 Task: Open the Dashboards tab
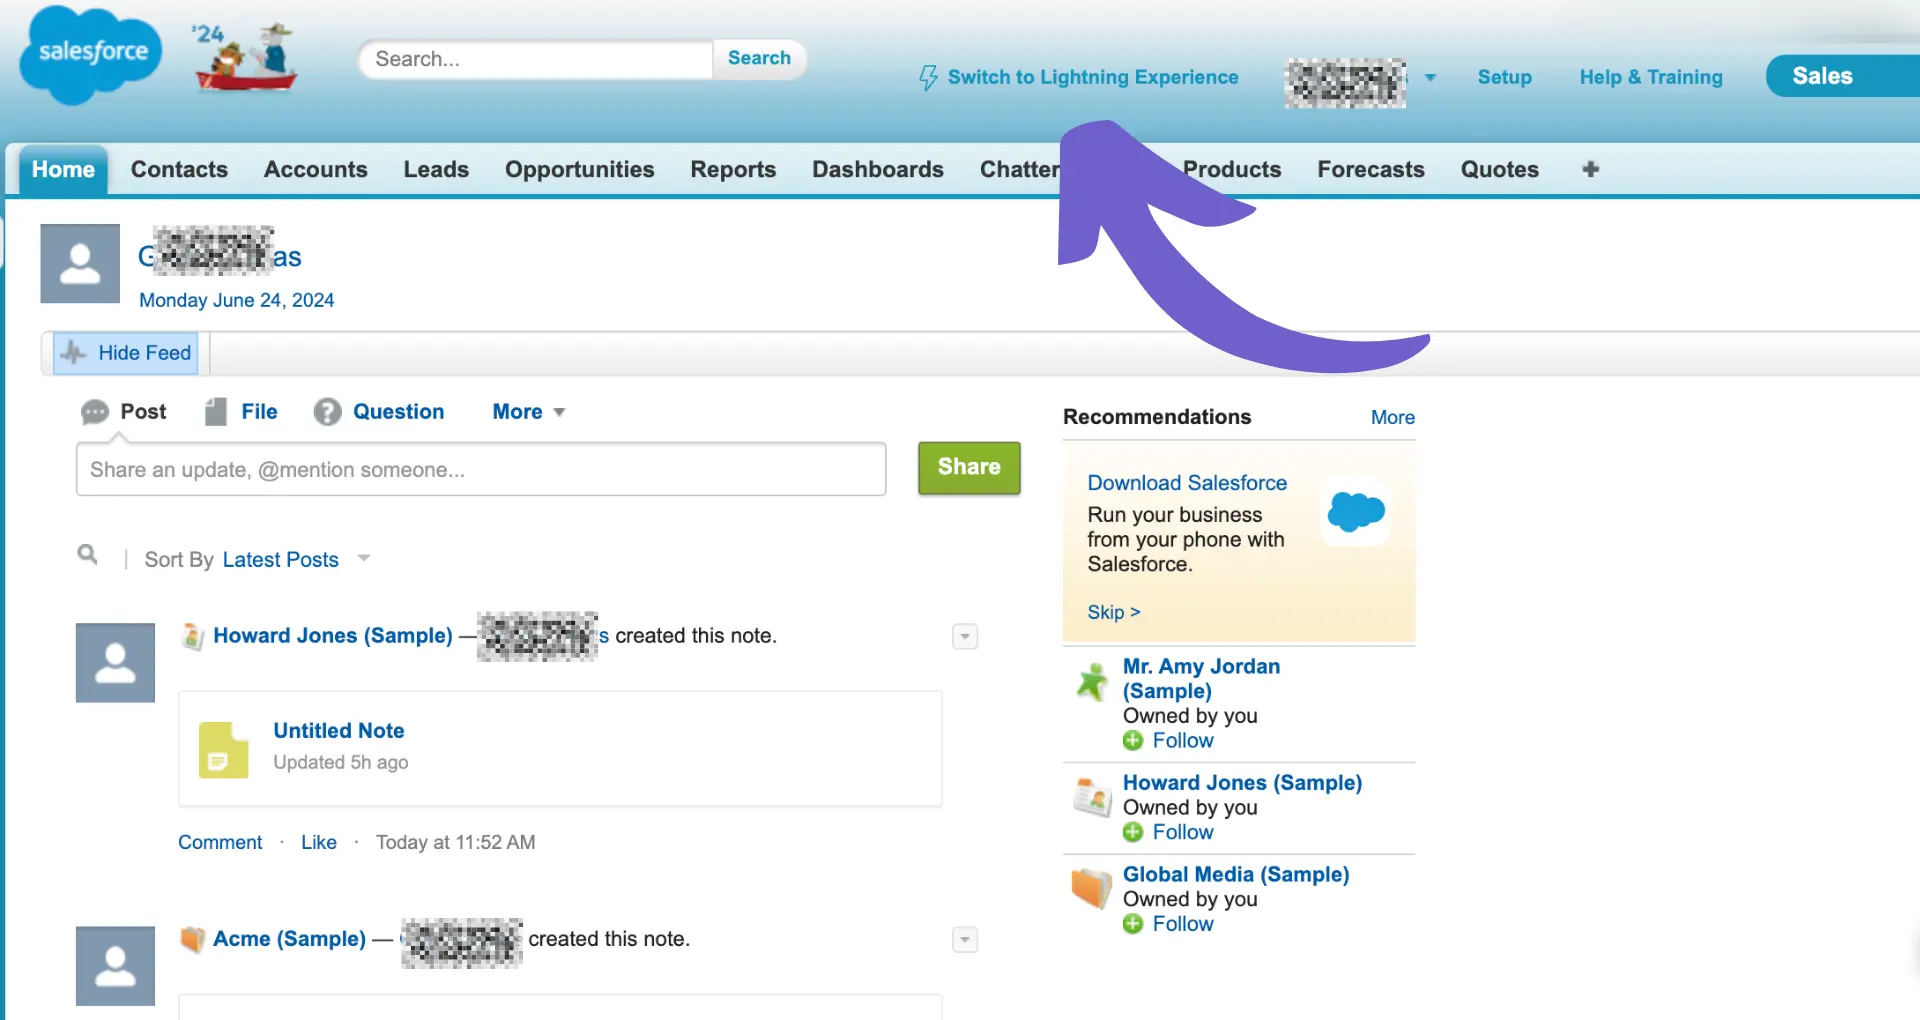tap(878, 169)
